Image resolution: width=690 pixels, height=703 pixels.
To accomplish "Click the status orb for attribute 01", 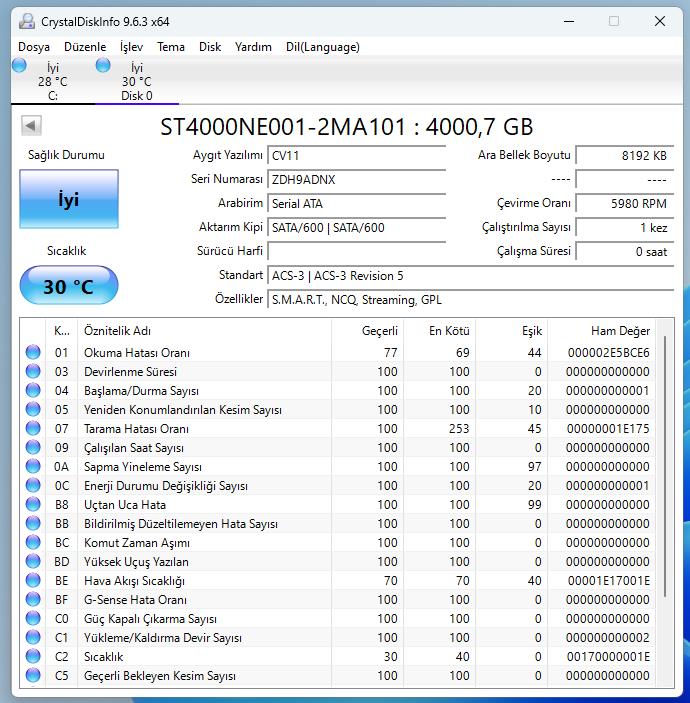I will click(x=33, y=352).
